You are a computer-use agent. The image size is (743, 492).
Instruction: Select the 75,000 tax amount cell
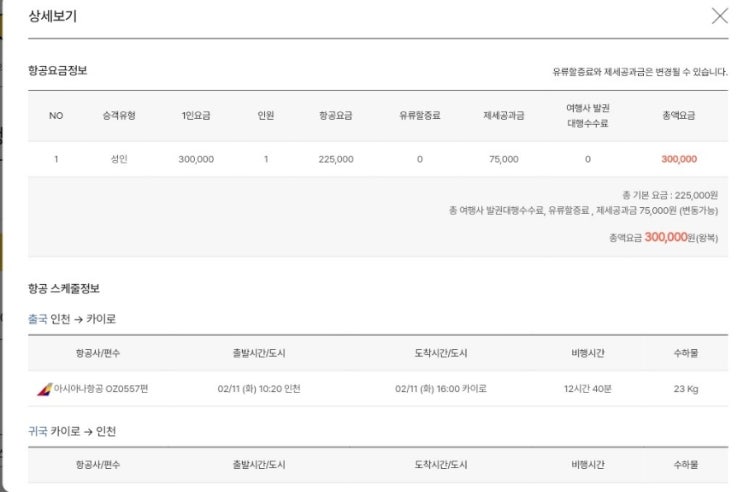[504, 159]
